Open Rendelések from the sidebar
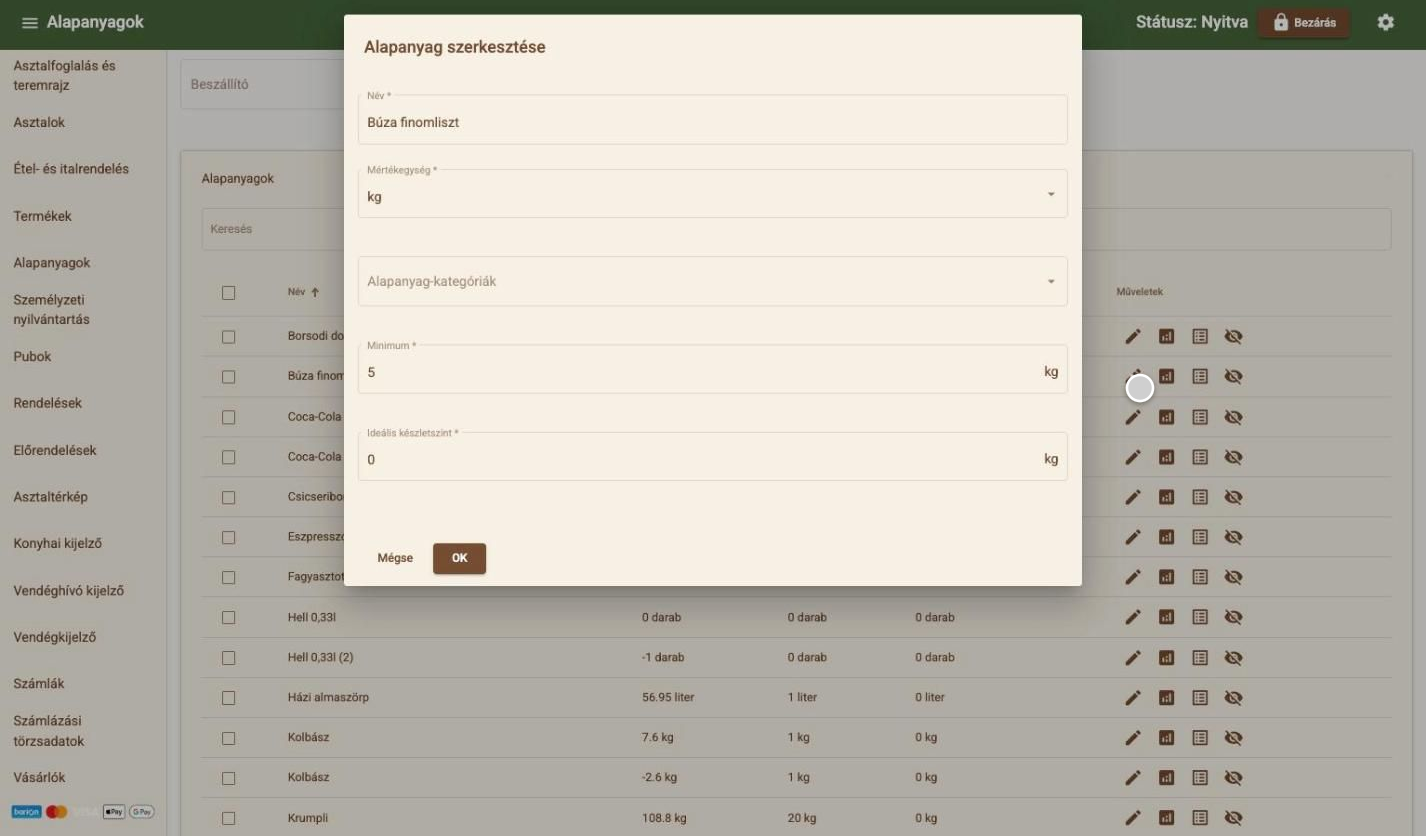This screenshot has width=1426, height=836. pyautogui.click(x=47, y=403)
